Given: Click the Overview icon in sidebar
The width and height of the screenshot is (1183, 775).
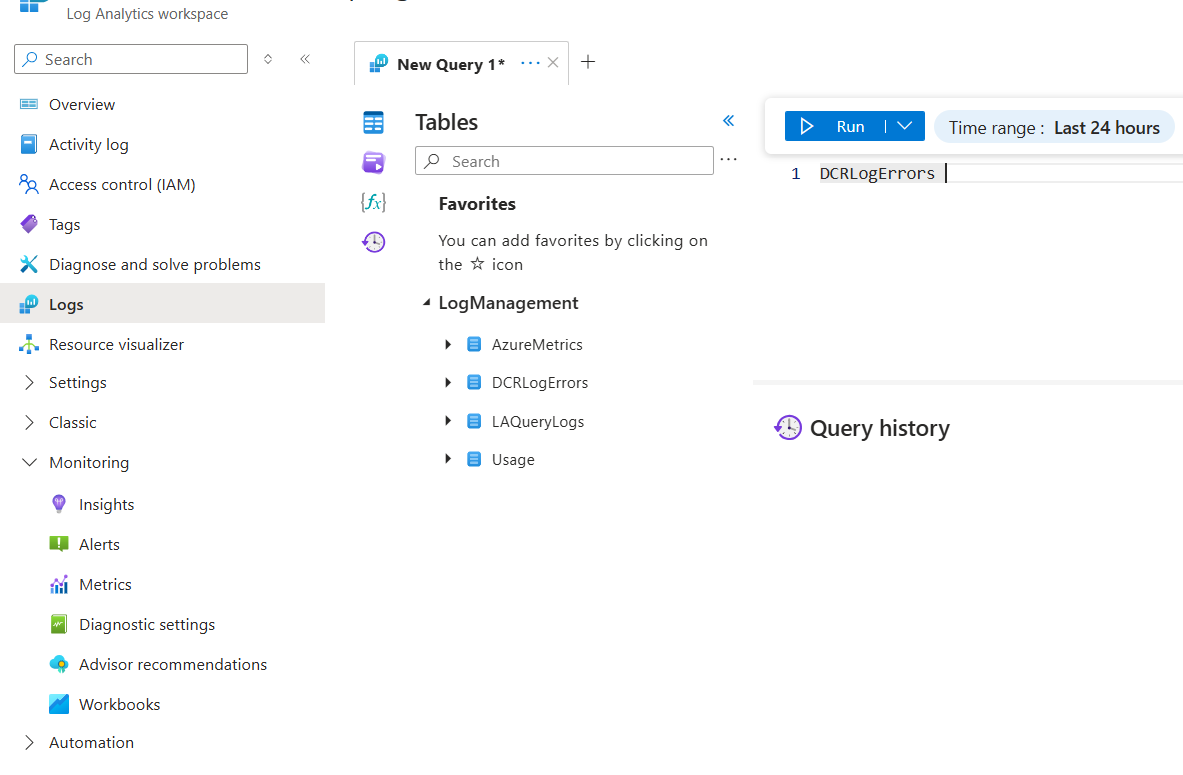Looking at the screenshot, I should point(29,104).
